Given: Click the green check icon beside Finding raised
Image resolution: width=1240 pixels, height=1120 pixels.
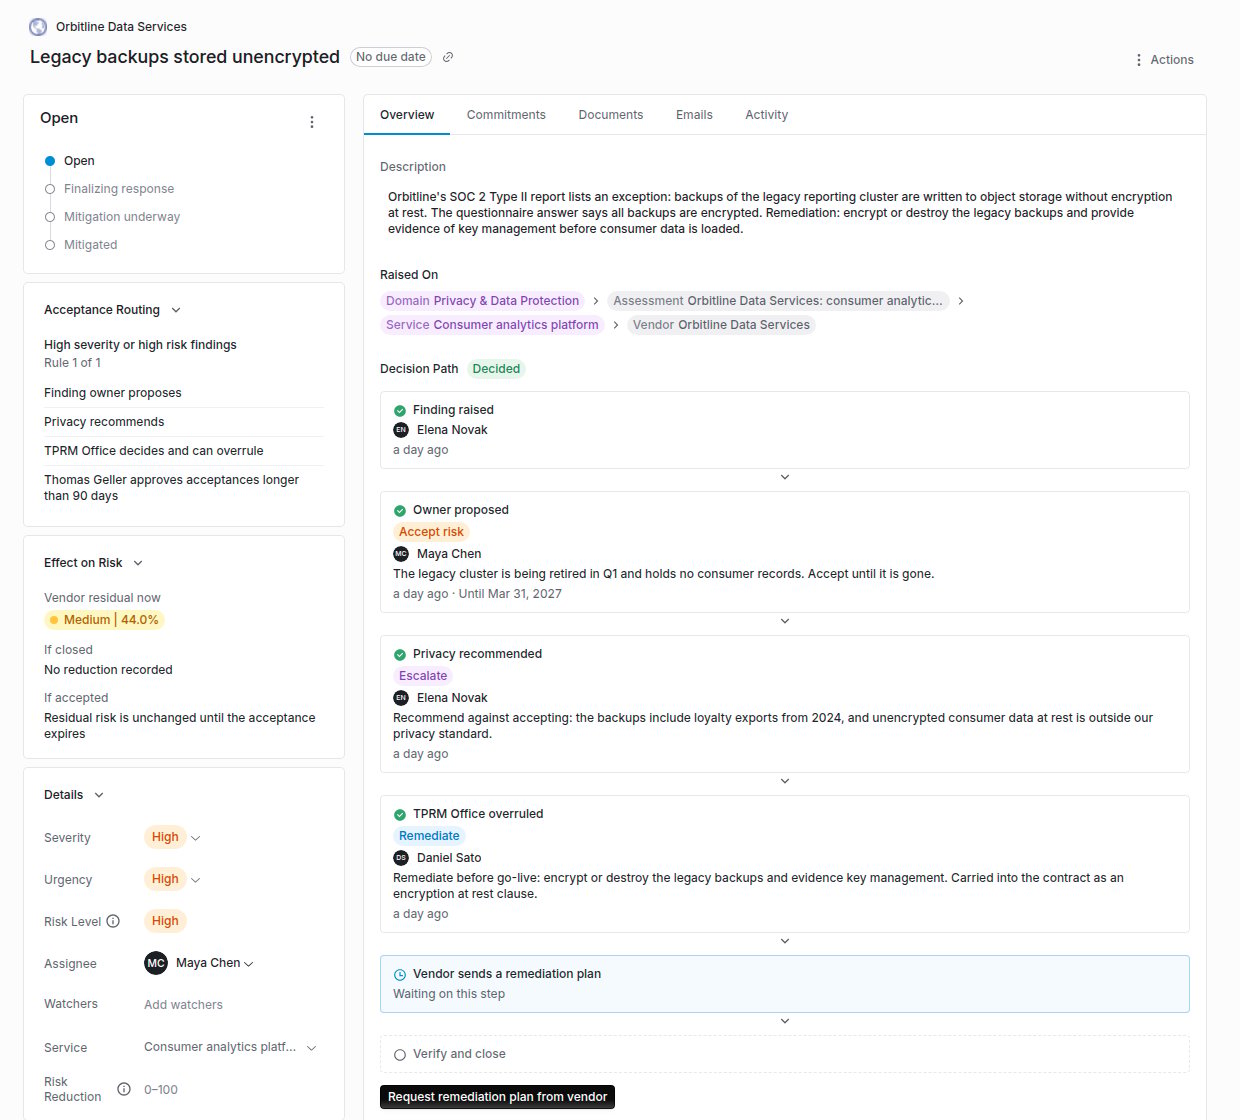Looking at the screenshot, I should (x=400, y=410).
